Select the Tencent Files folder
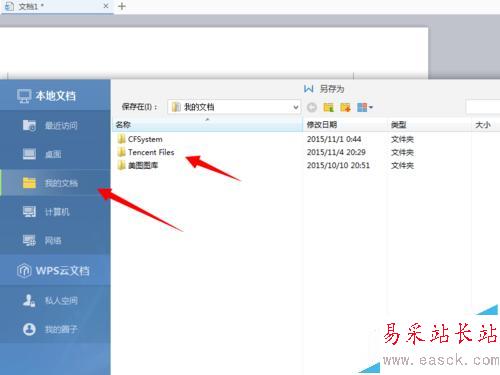 coord(146,152)
